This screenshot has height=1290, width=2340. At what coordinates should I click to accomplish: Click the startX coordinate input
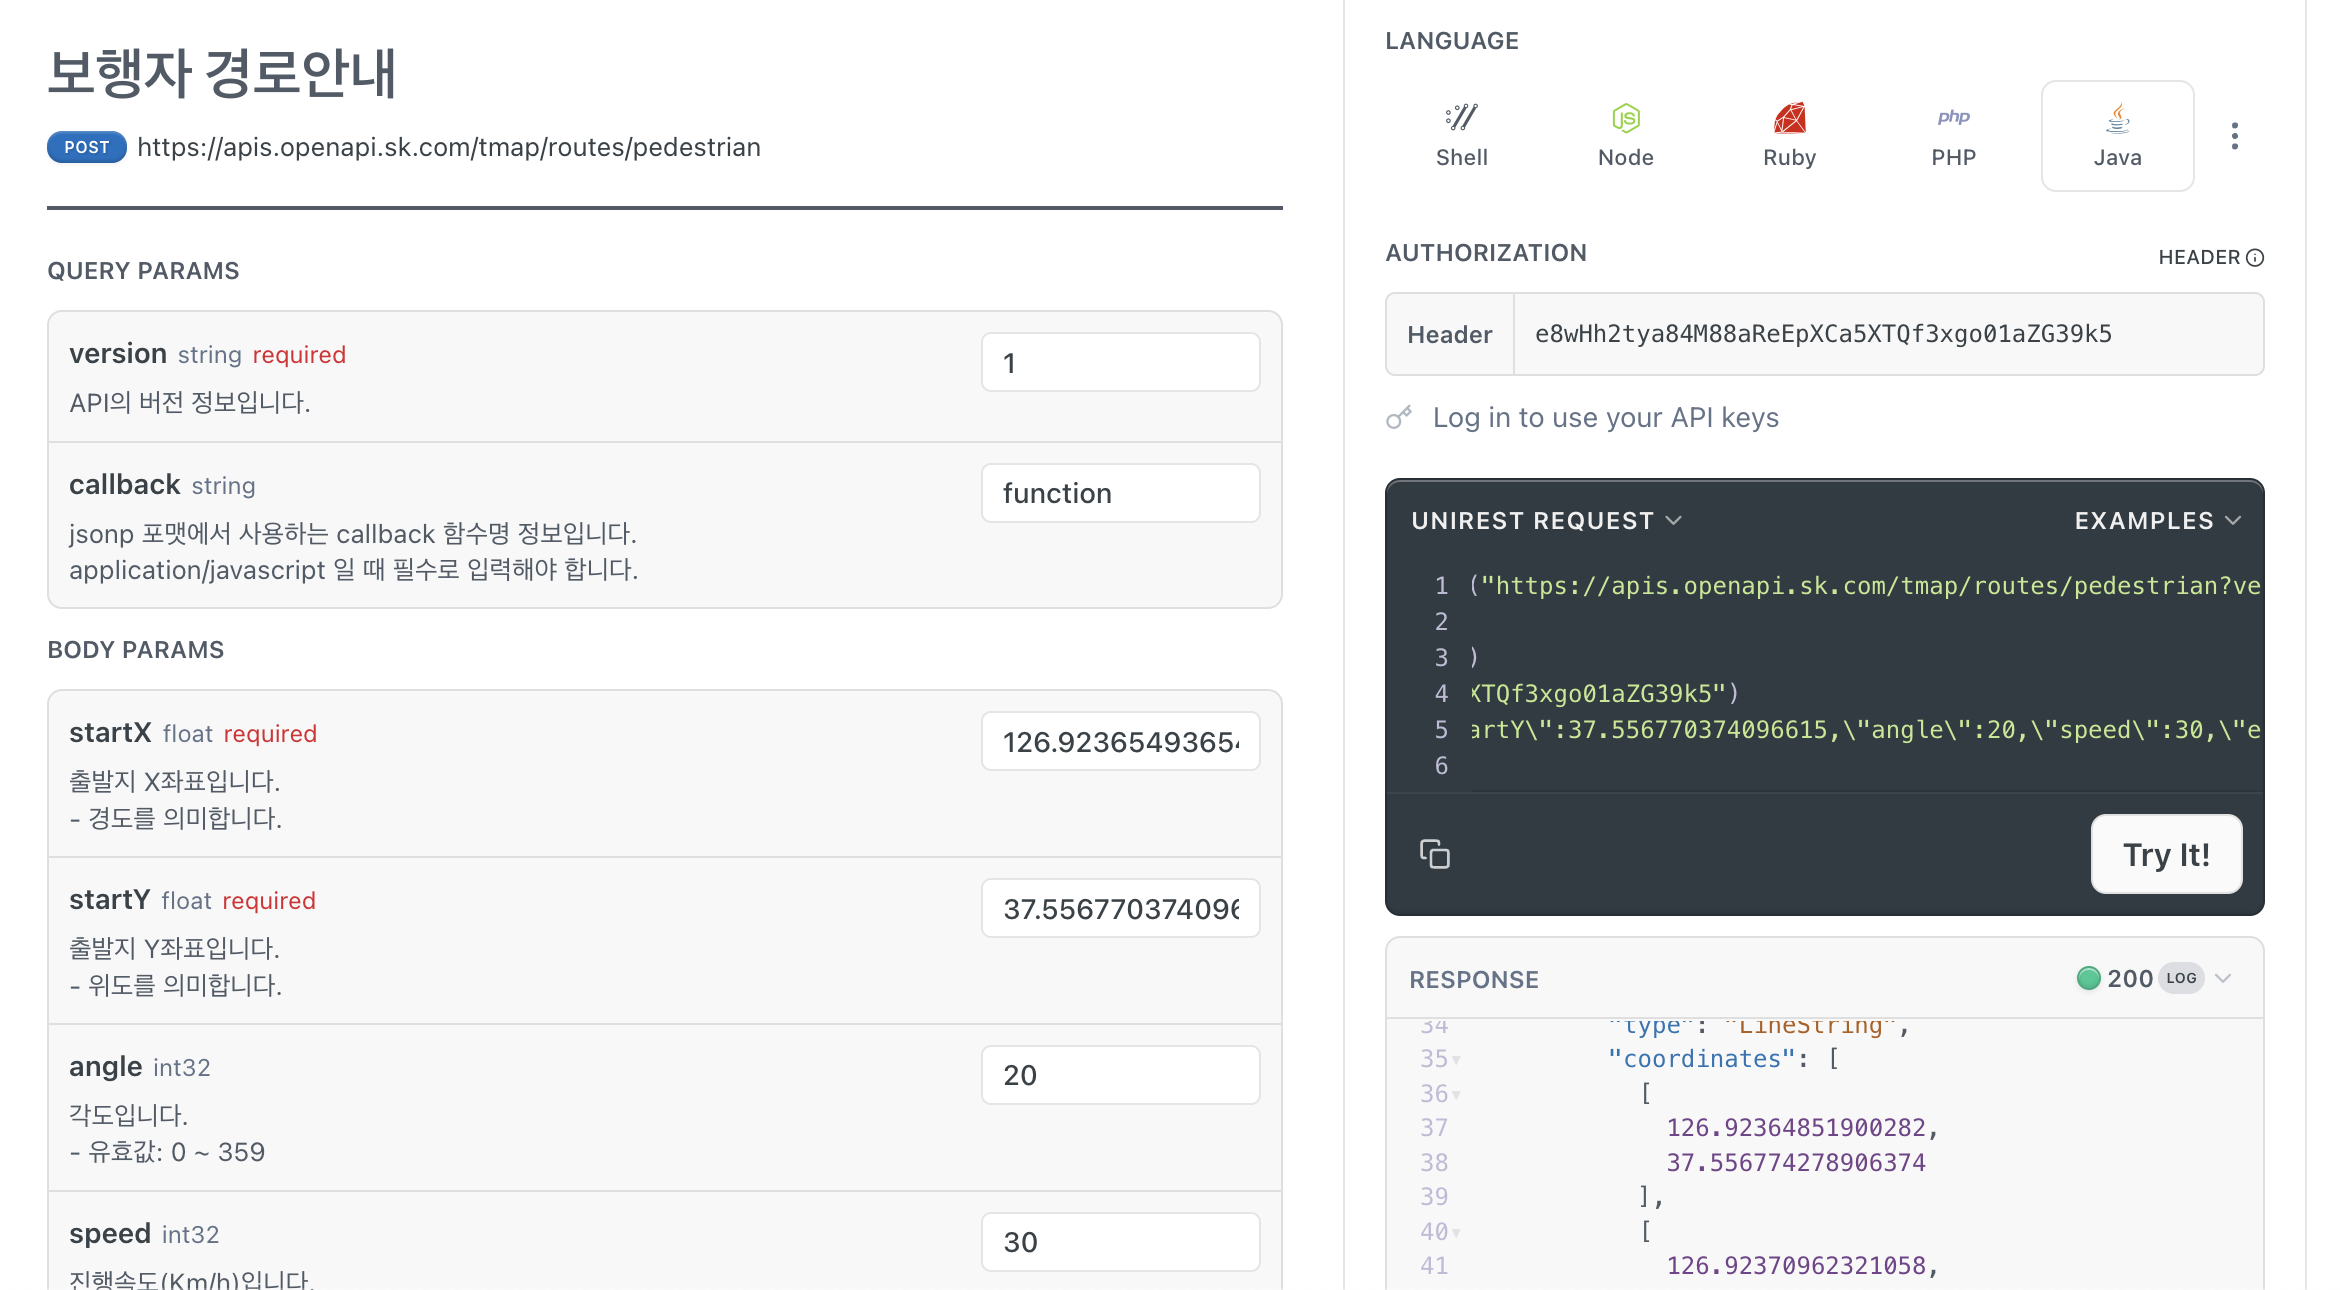[1120, 742]
